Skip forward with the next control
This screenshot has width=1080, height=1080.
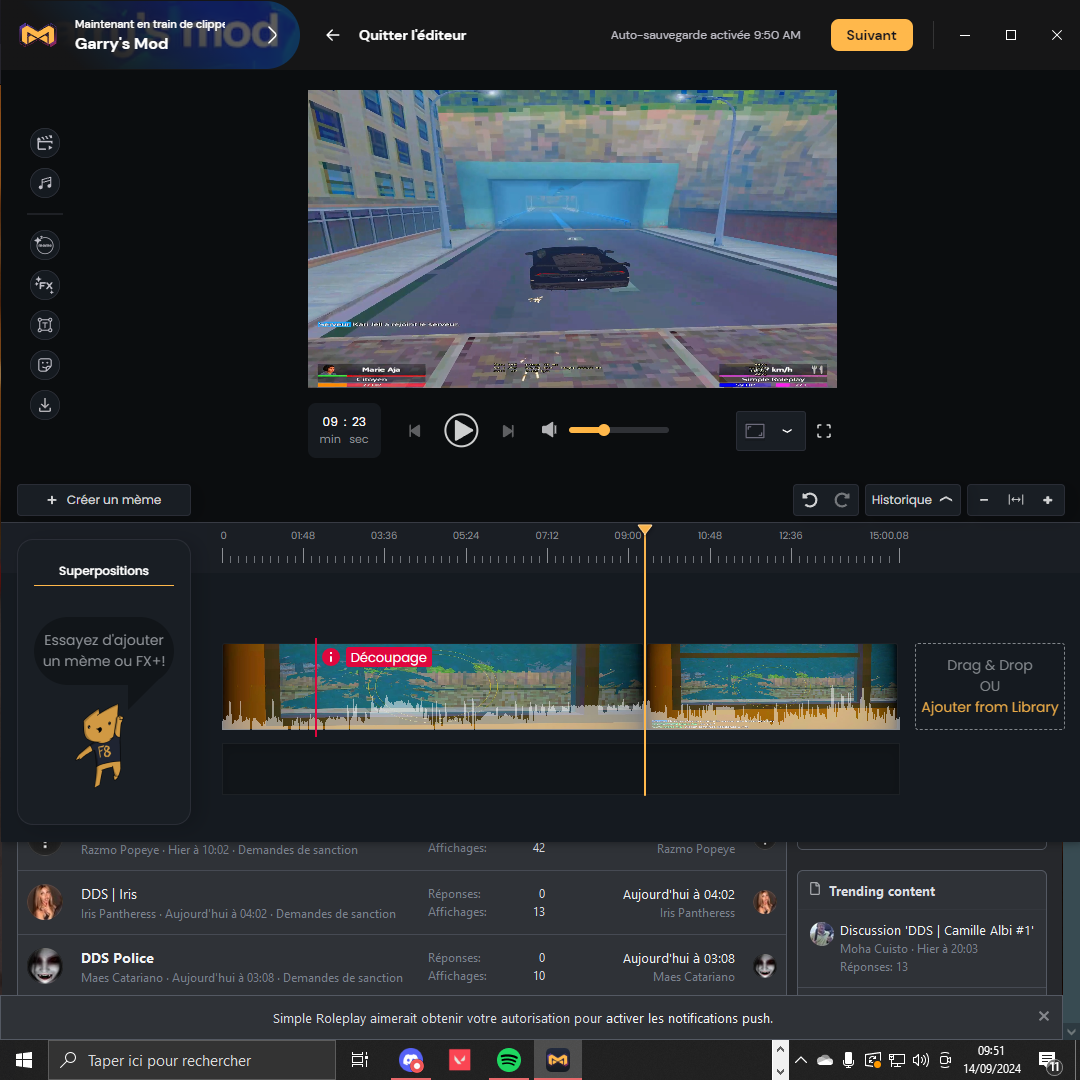[508, 431]
